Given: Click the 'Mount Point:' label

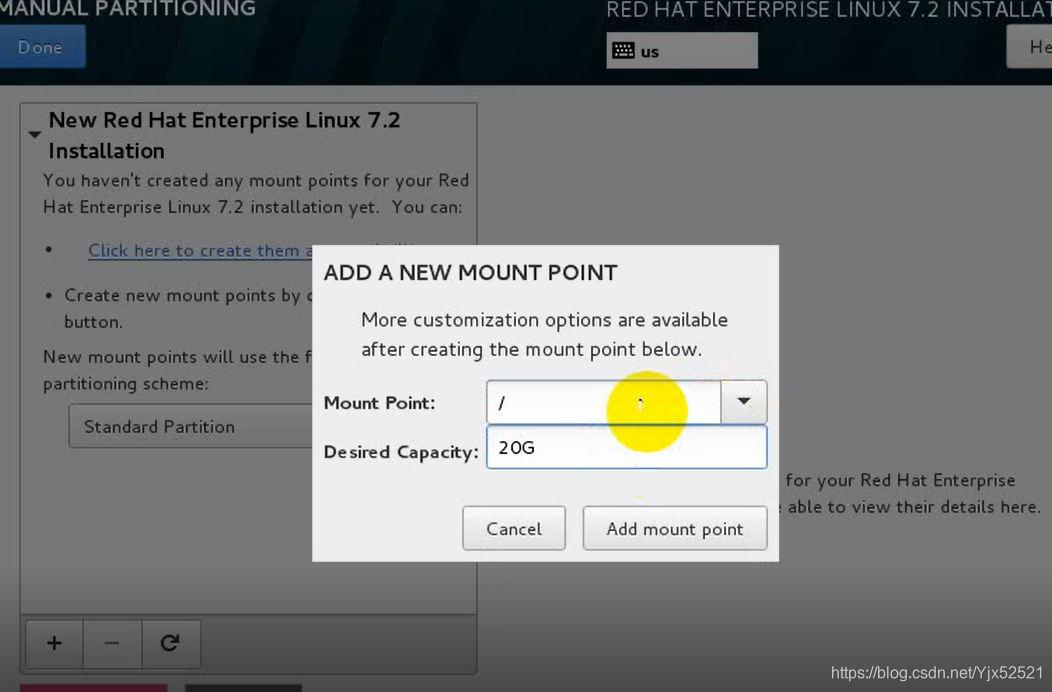Looking at the screenshot, I should pyautogui.click(x=380, y=403).
